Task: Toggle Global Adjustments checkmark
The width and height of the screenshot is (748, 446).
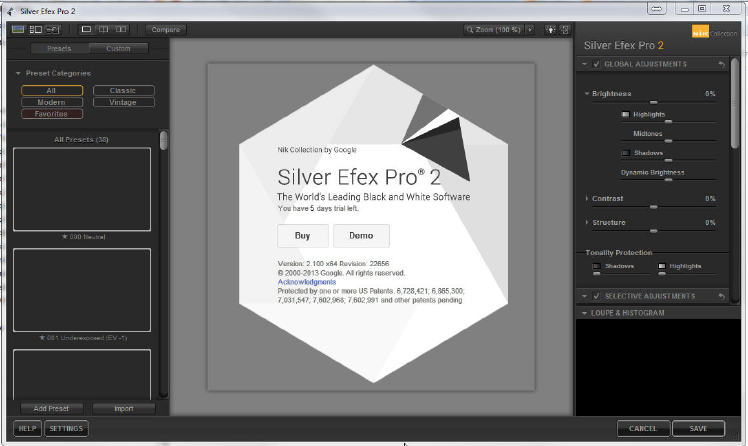Action: 596,64
